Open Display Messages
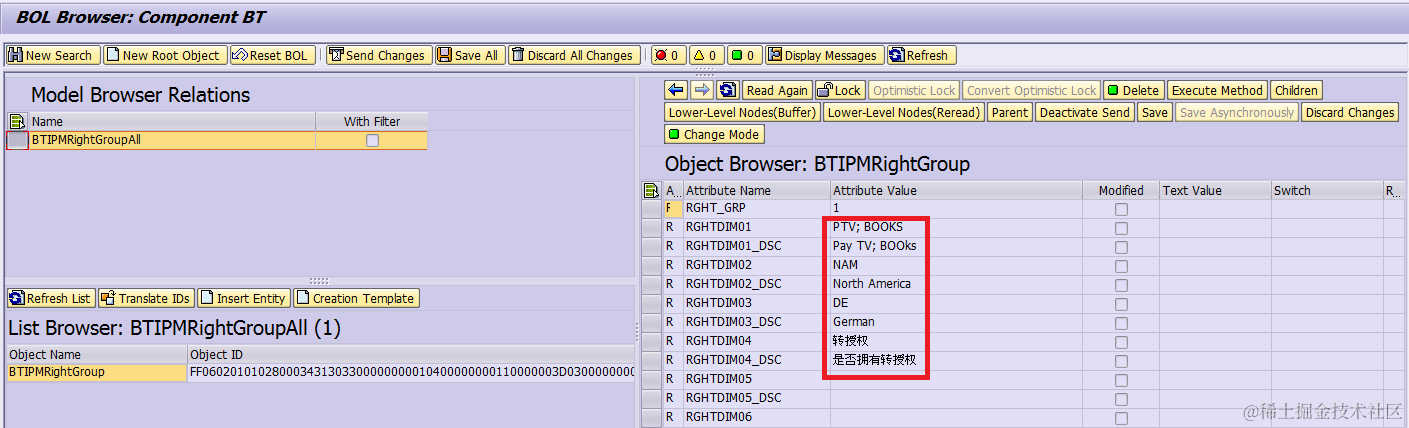 pyautogui.click(x=823, y=55)
